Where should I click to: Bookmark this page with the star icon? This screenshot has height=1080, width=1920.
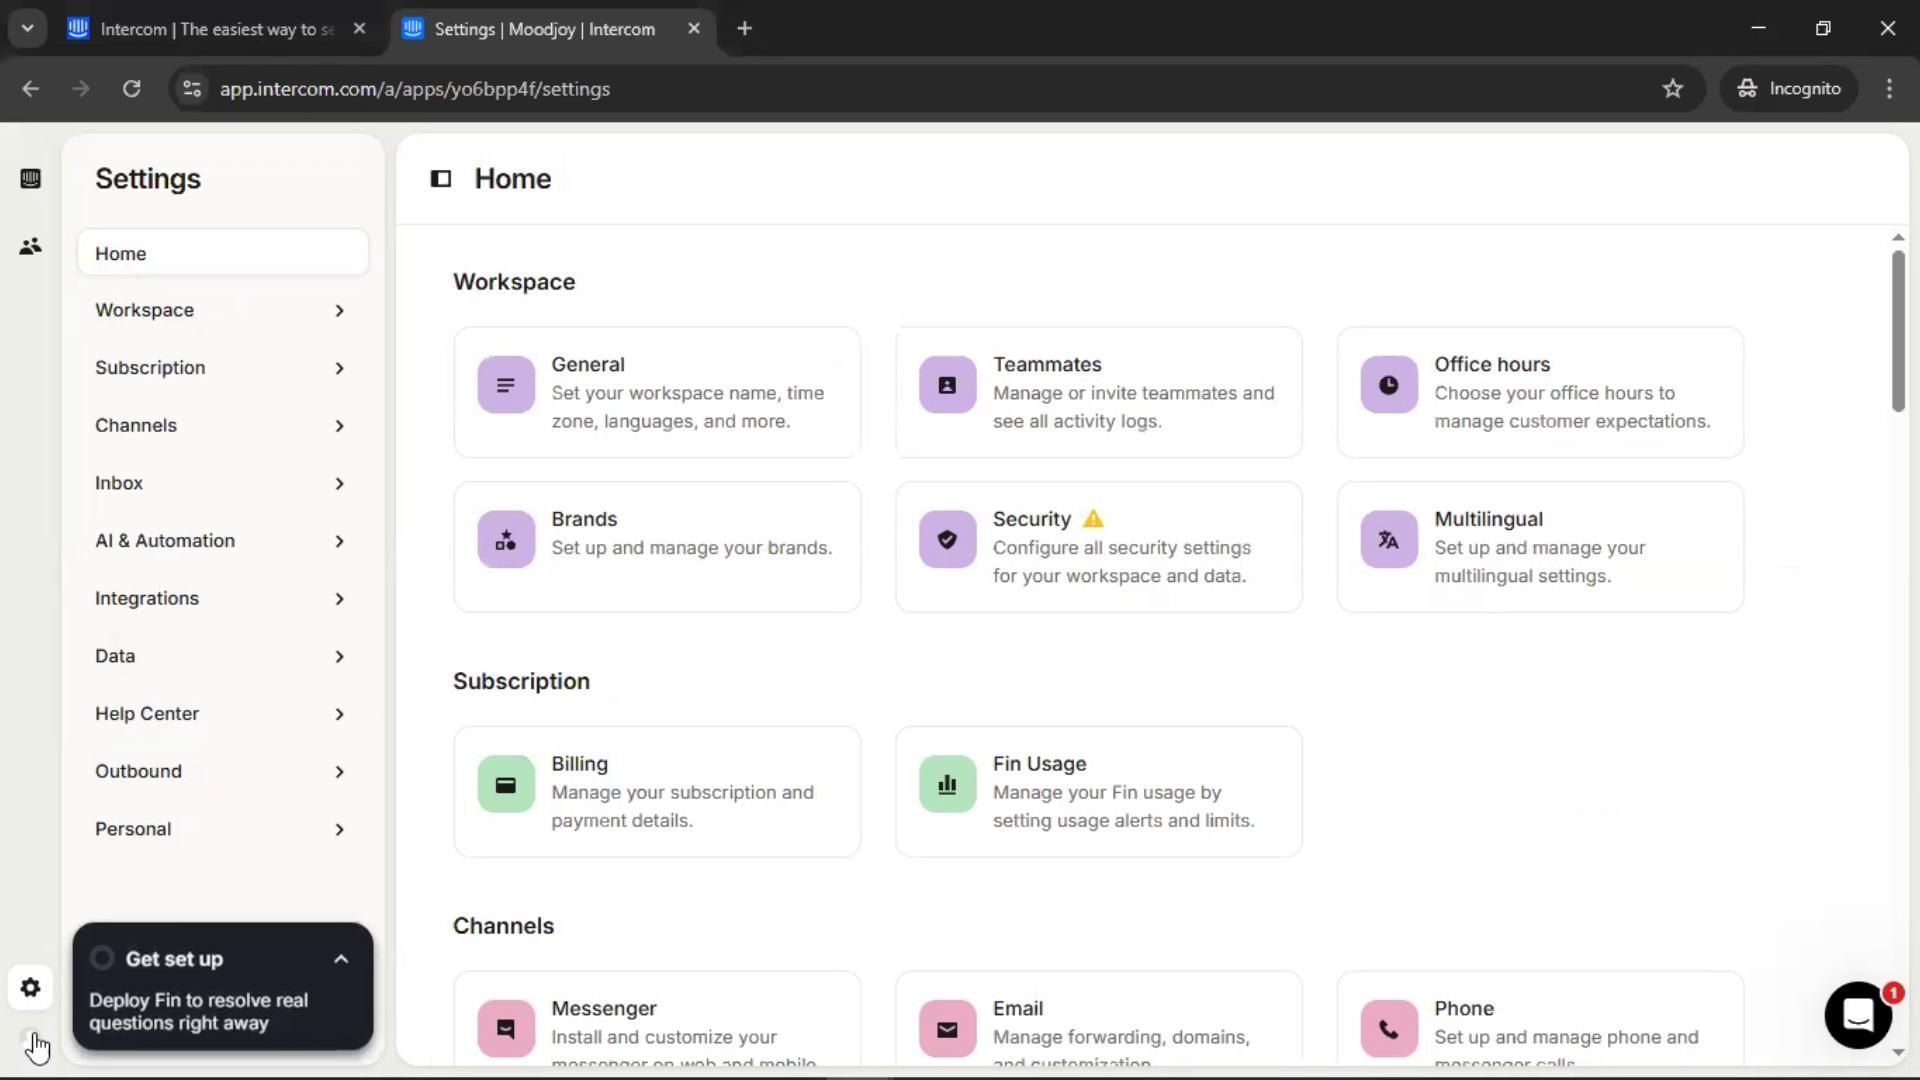1673,89
